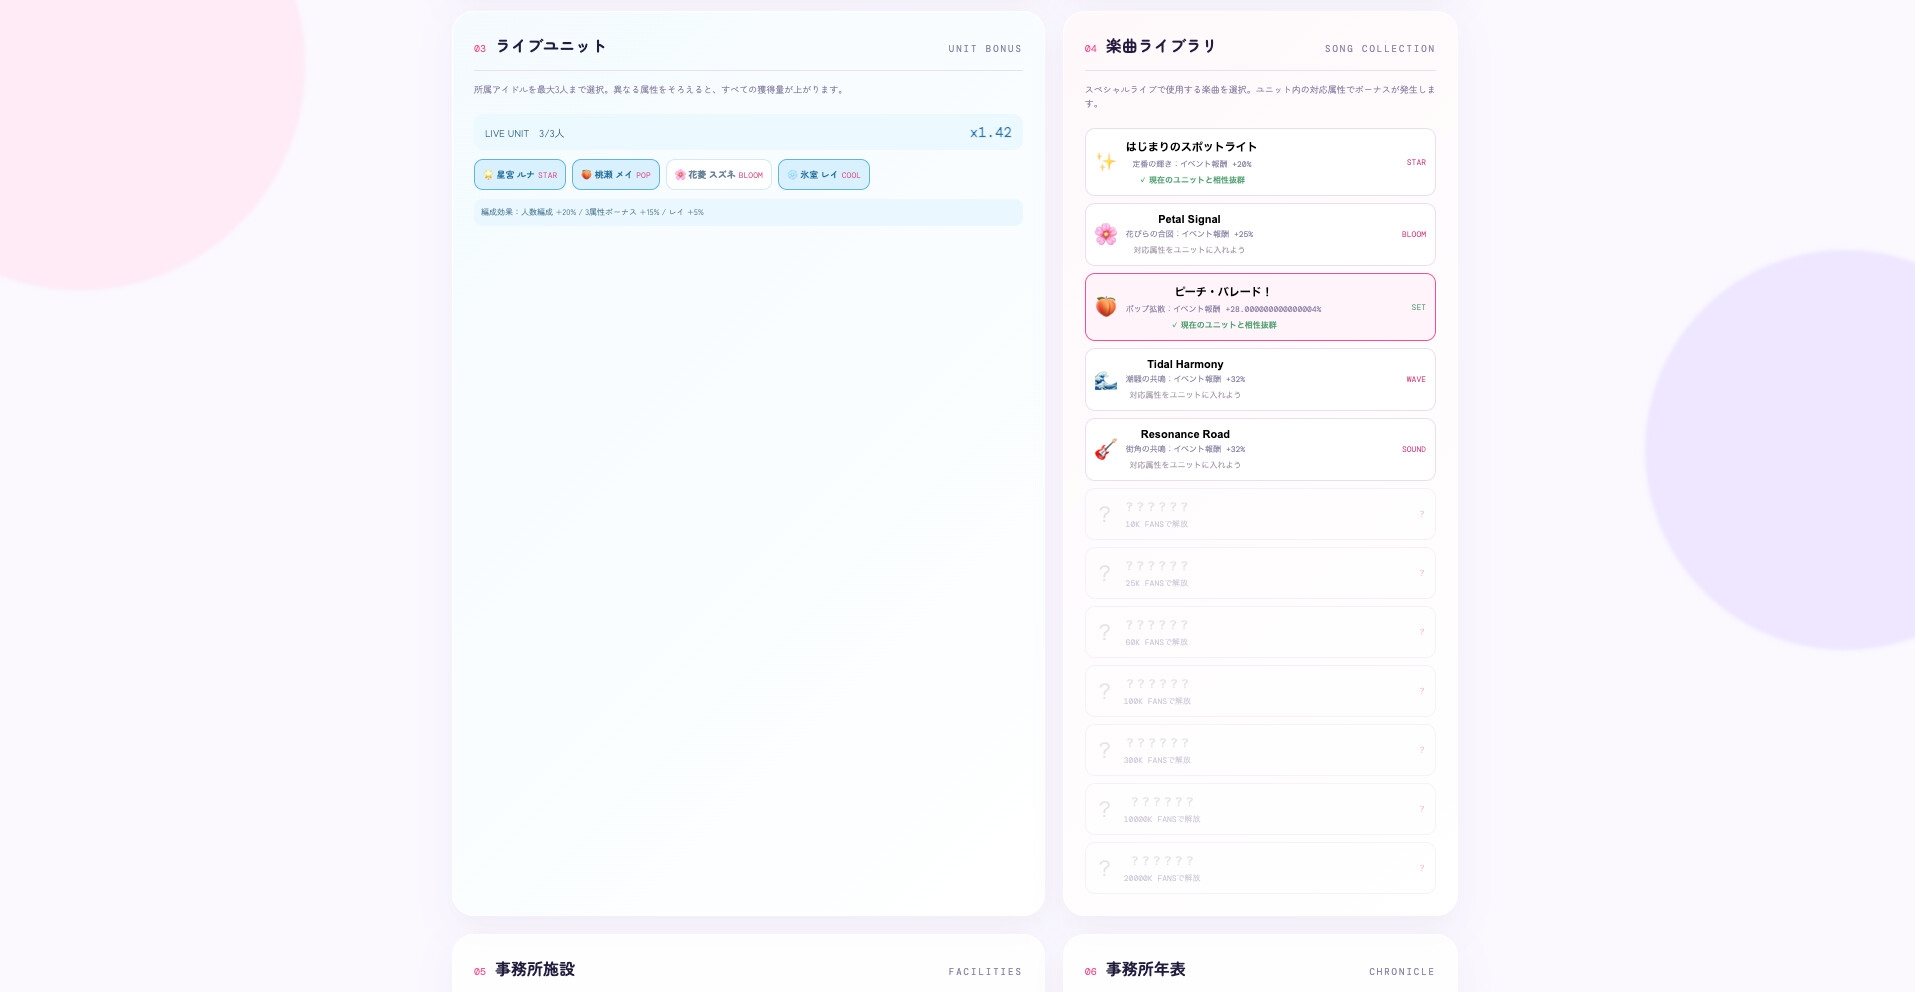Click the peach icon on ピーチ・パレード！

pyautogui.click(x=1105, y=307)
